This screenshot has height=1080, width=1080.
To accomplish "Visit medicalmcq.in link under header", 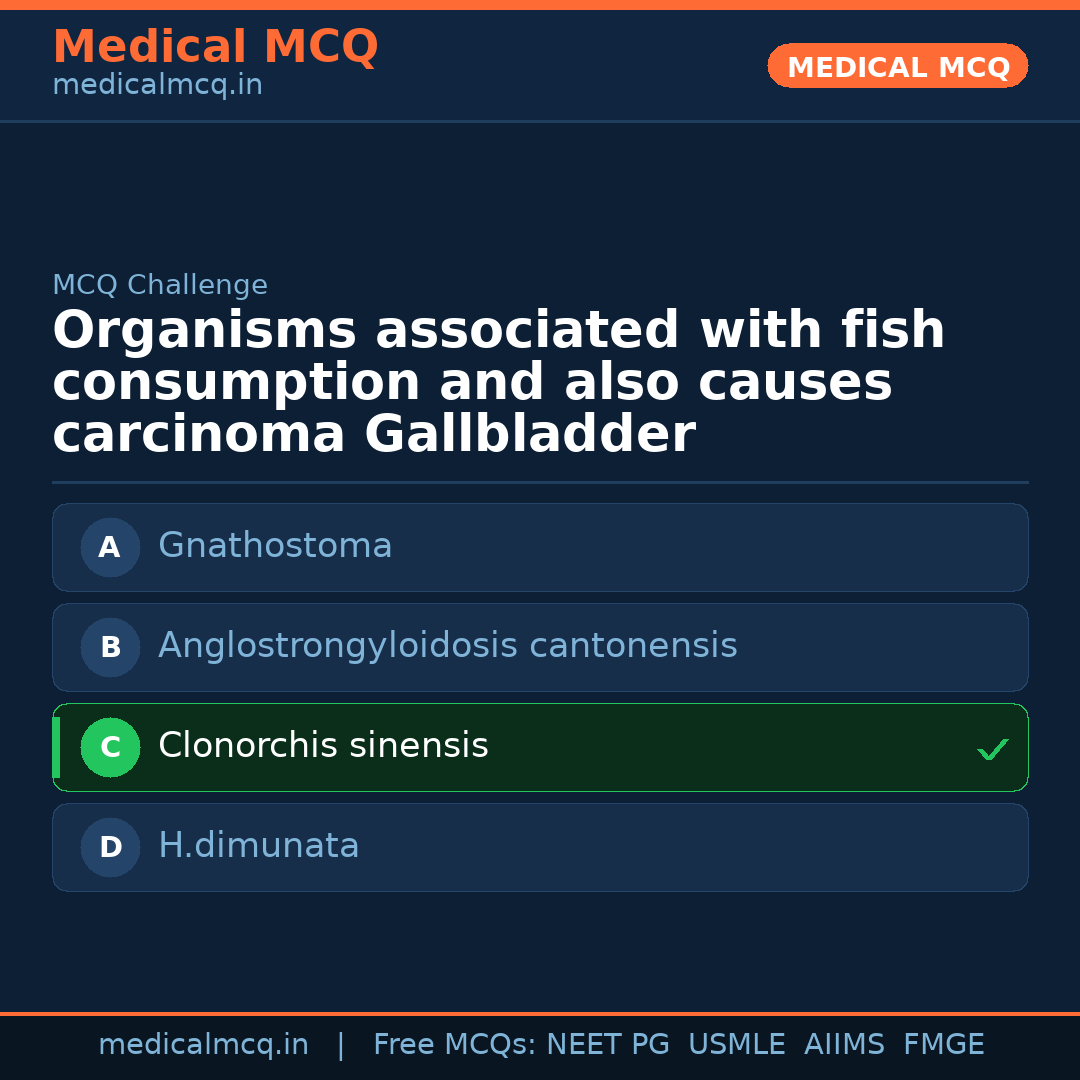I will point(157,85).
